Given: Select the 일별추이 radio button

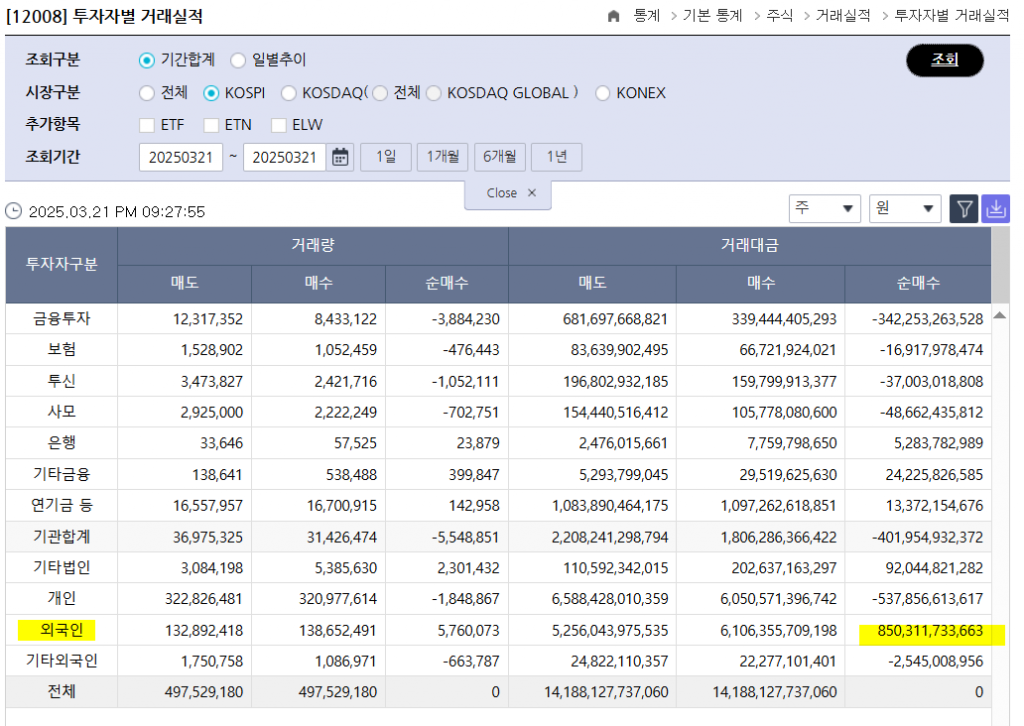Looking at the screenshot, I should (238, 60).
